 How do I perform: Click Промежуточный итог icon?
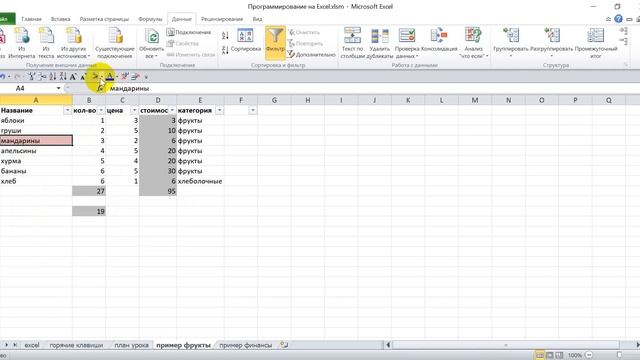(596, 43)
